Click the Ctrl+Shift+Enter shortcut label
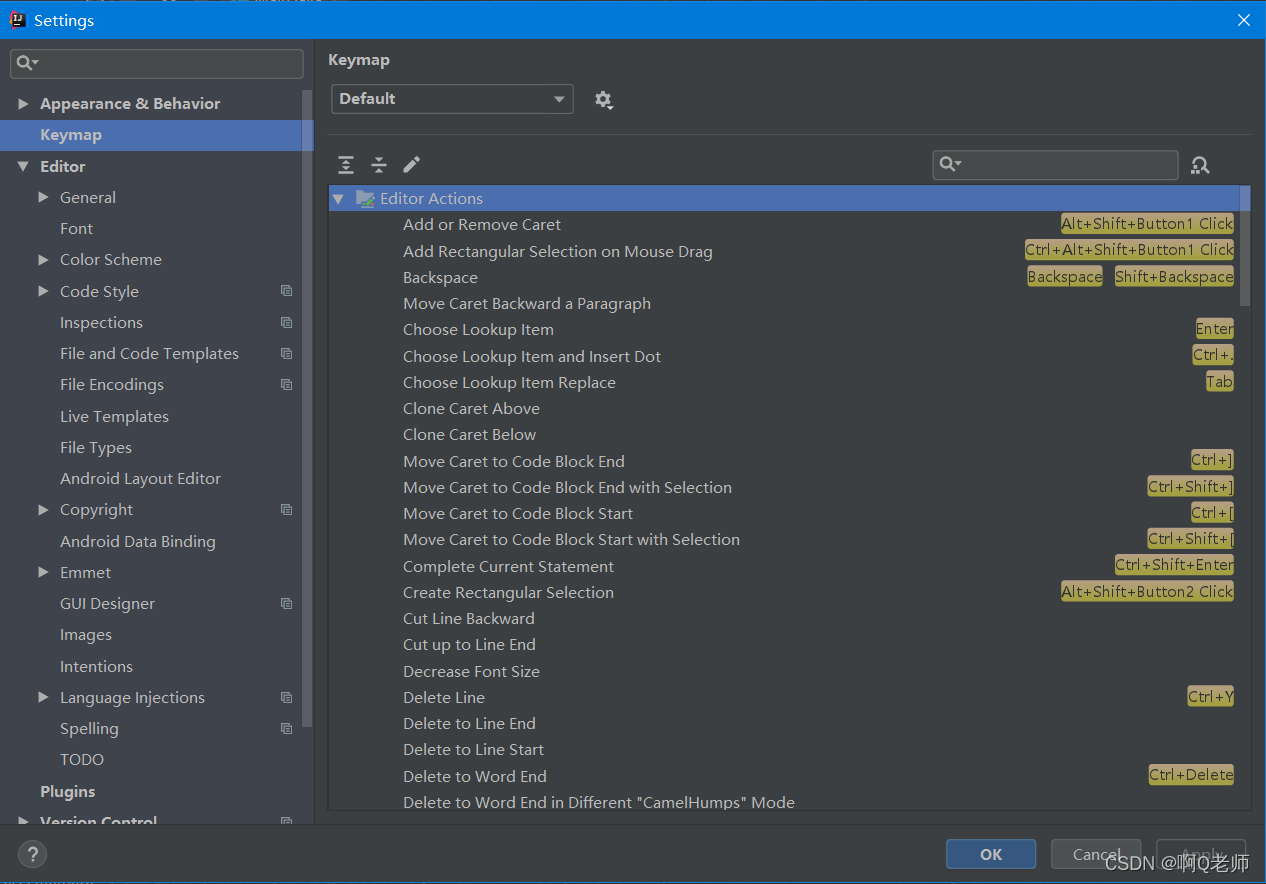This screenshot has height=884, width=1266. tap(1174, 565)
